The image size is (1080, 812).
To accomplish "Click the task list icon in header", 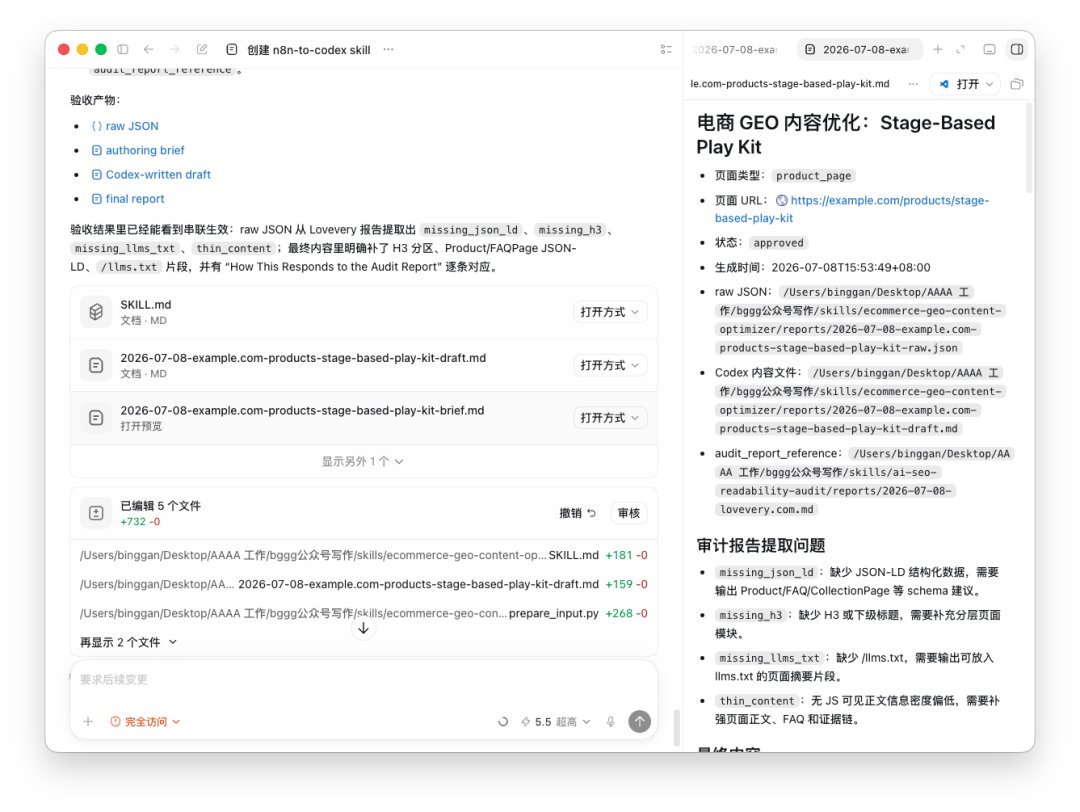I will pos(666,50).
